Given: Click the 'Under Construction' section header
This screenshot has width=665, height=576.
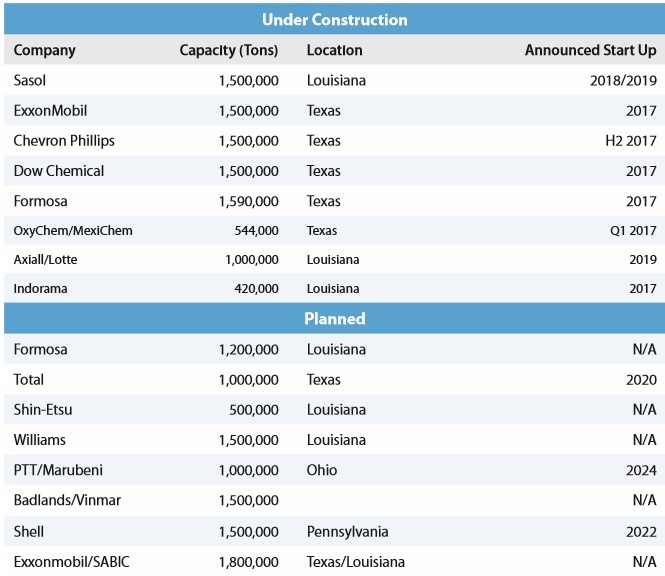Looking at the screenshot, I should (x=335, y=20).
